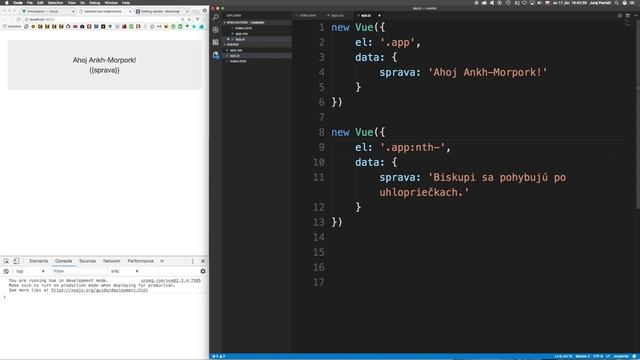Viewport: 640px width, 360px height.
Task: Toggle the DevTools device toolbar icon
Action: [16, 261]
